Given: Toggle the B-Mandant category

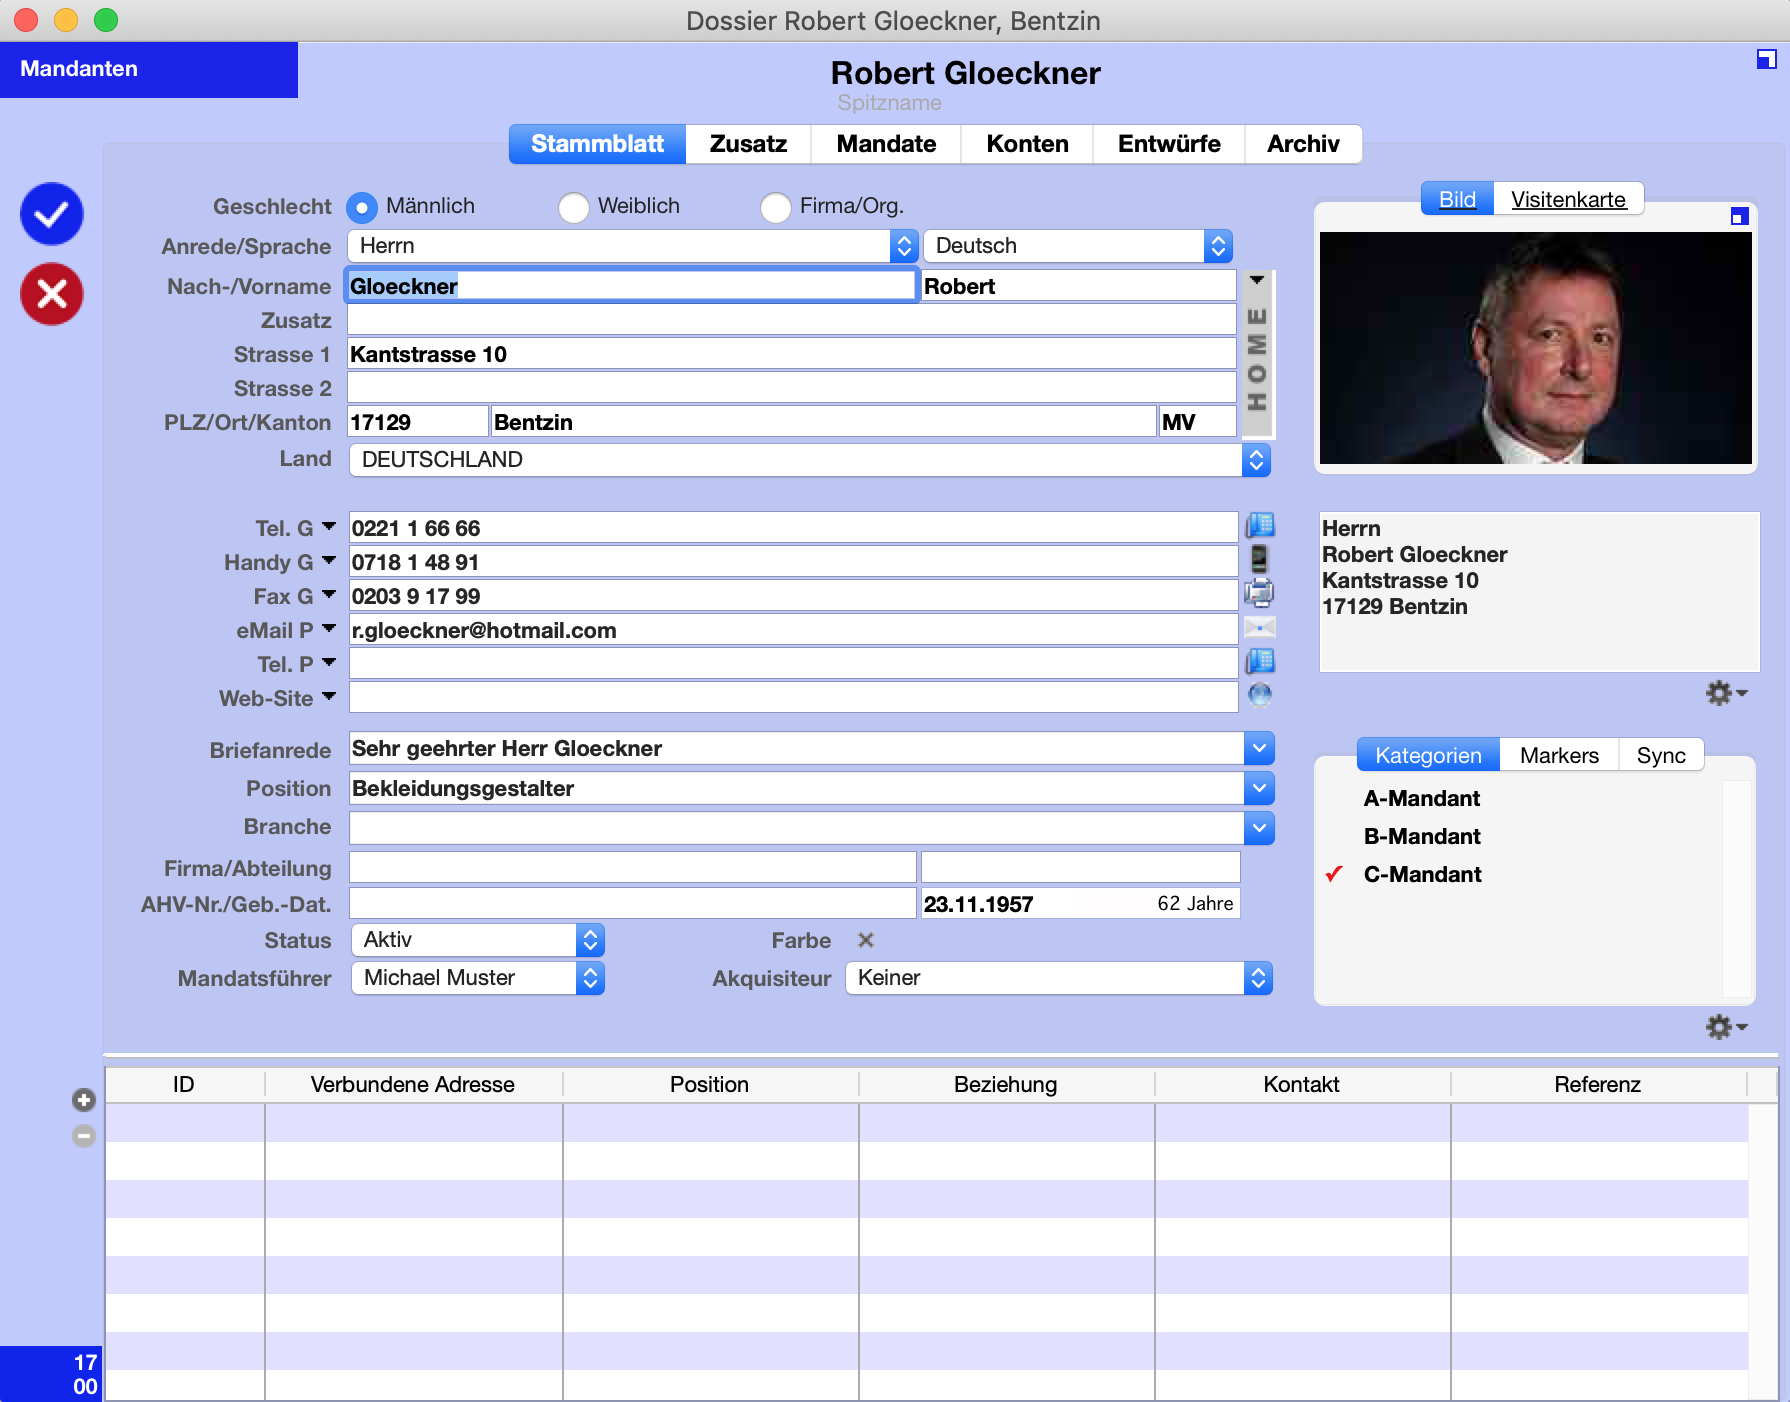Looking at the screenshot, I should (x=1422, y=836).
